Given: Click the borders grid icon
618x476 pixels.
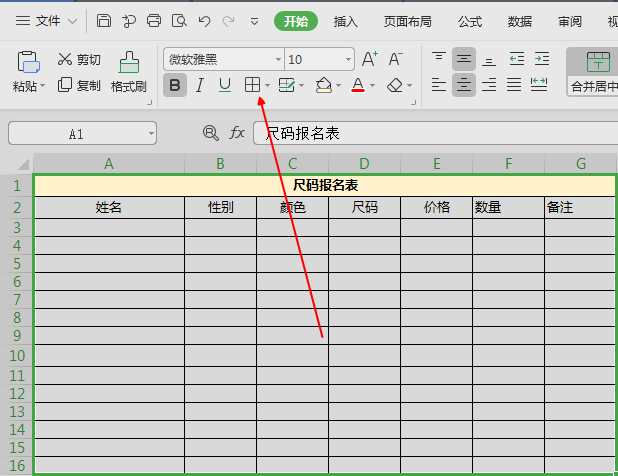Looking at the screenshot, I should point(252,85).
